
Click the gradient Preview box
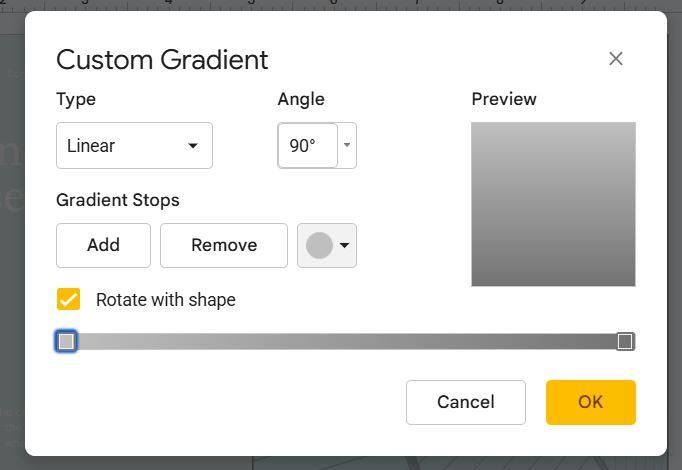(553, 204)
